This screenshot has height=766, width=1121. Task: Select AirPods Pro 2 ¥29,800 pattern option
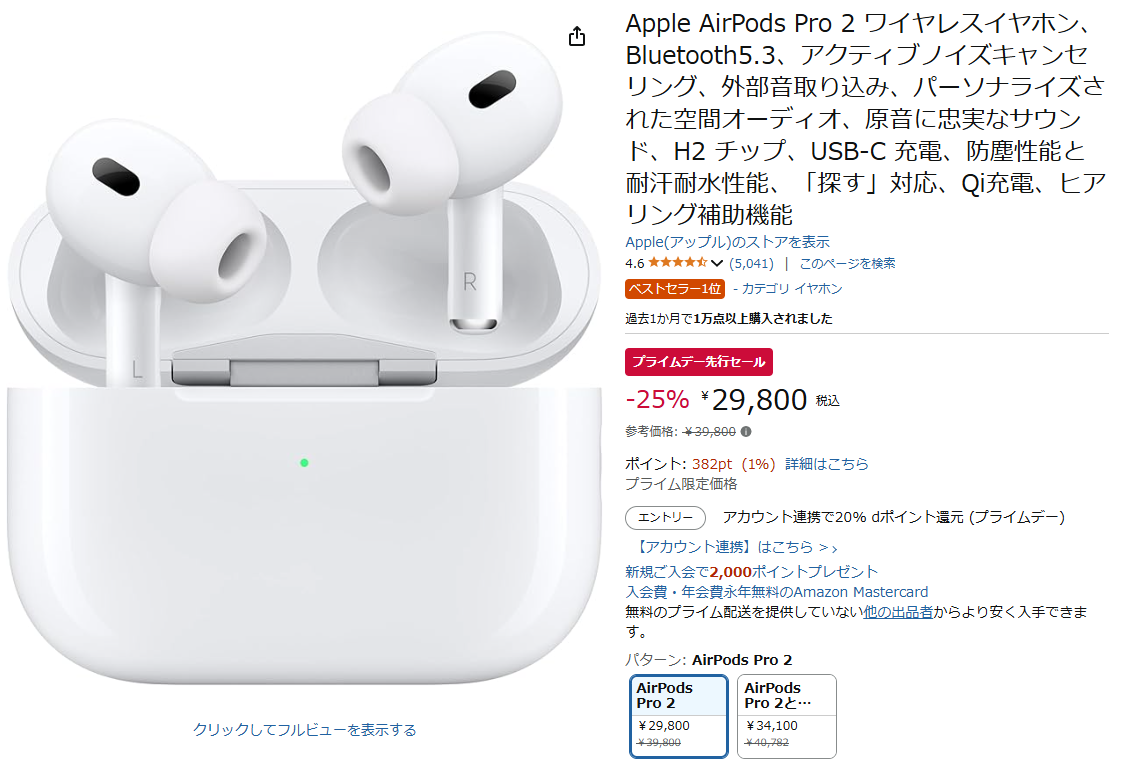(x=678, y=716)
